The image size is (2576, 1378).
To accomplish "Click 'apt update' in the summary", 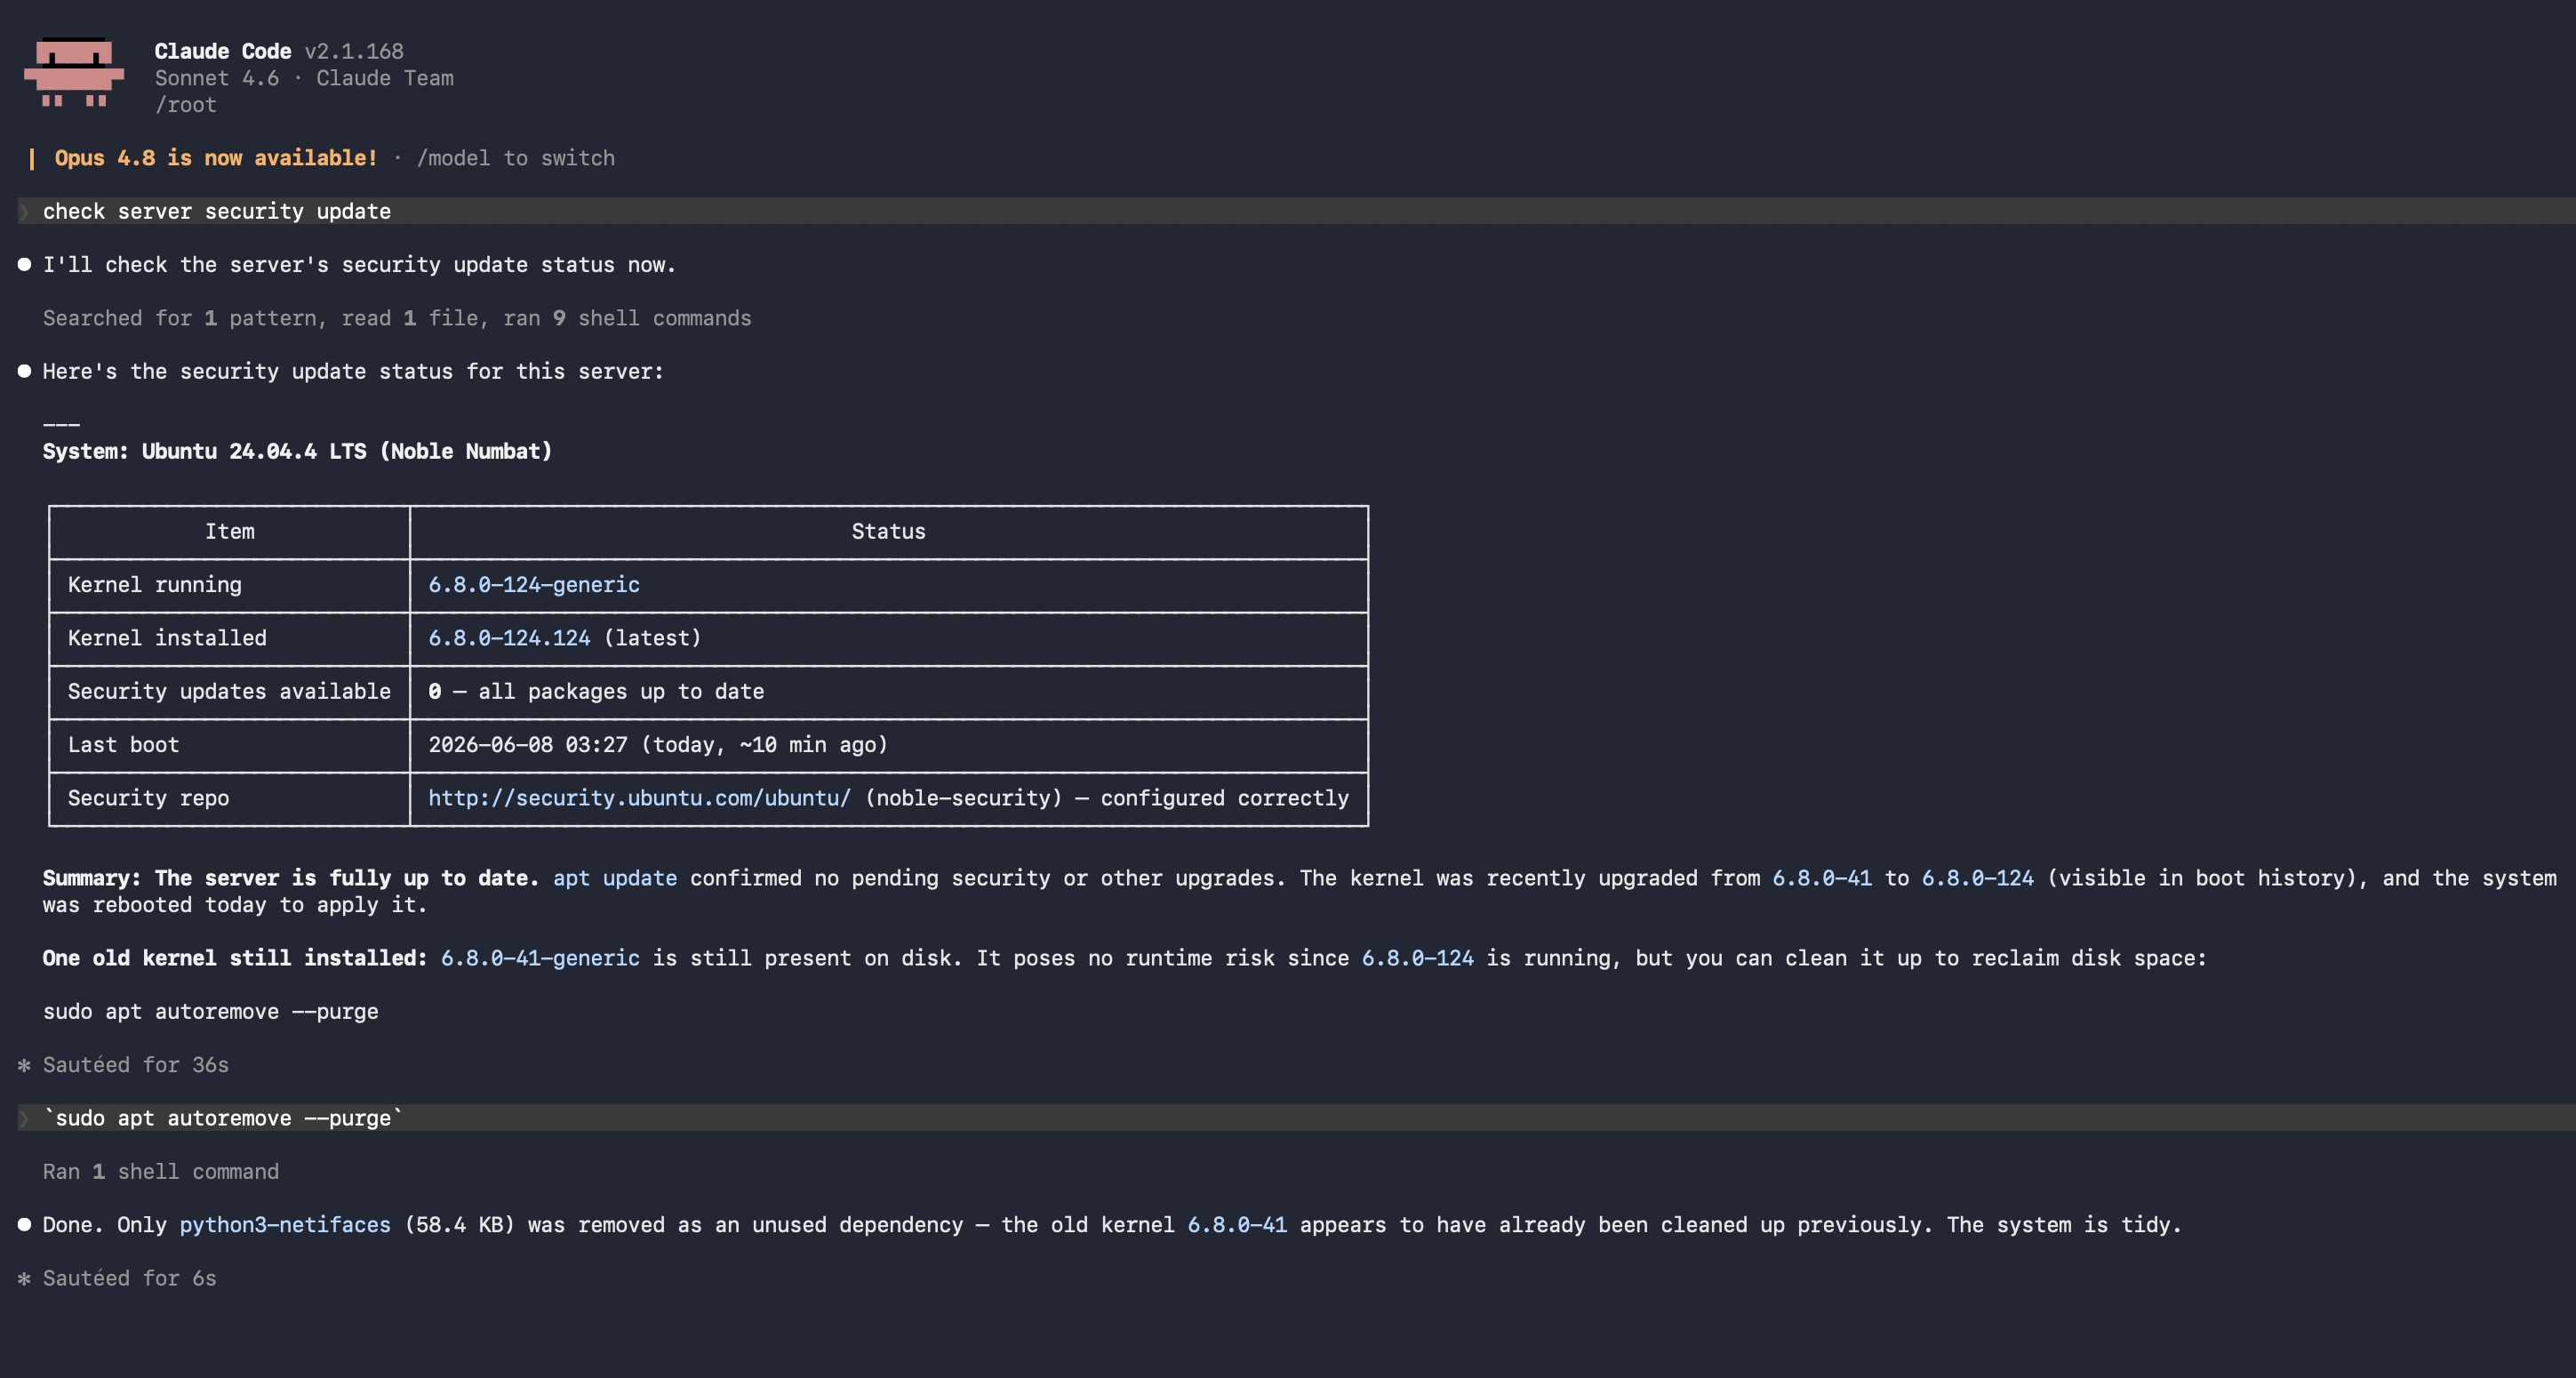I will point(615,879).
